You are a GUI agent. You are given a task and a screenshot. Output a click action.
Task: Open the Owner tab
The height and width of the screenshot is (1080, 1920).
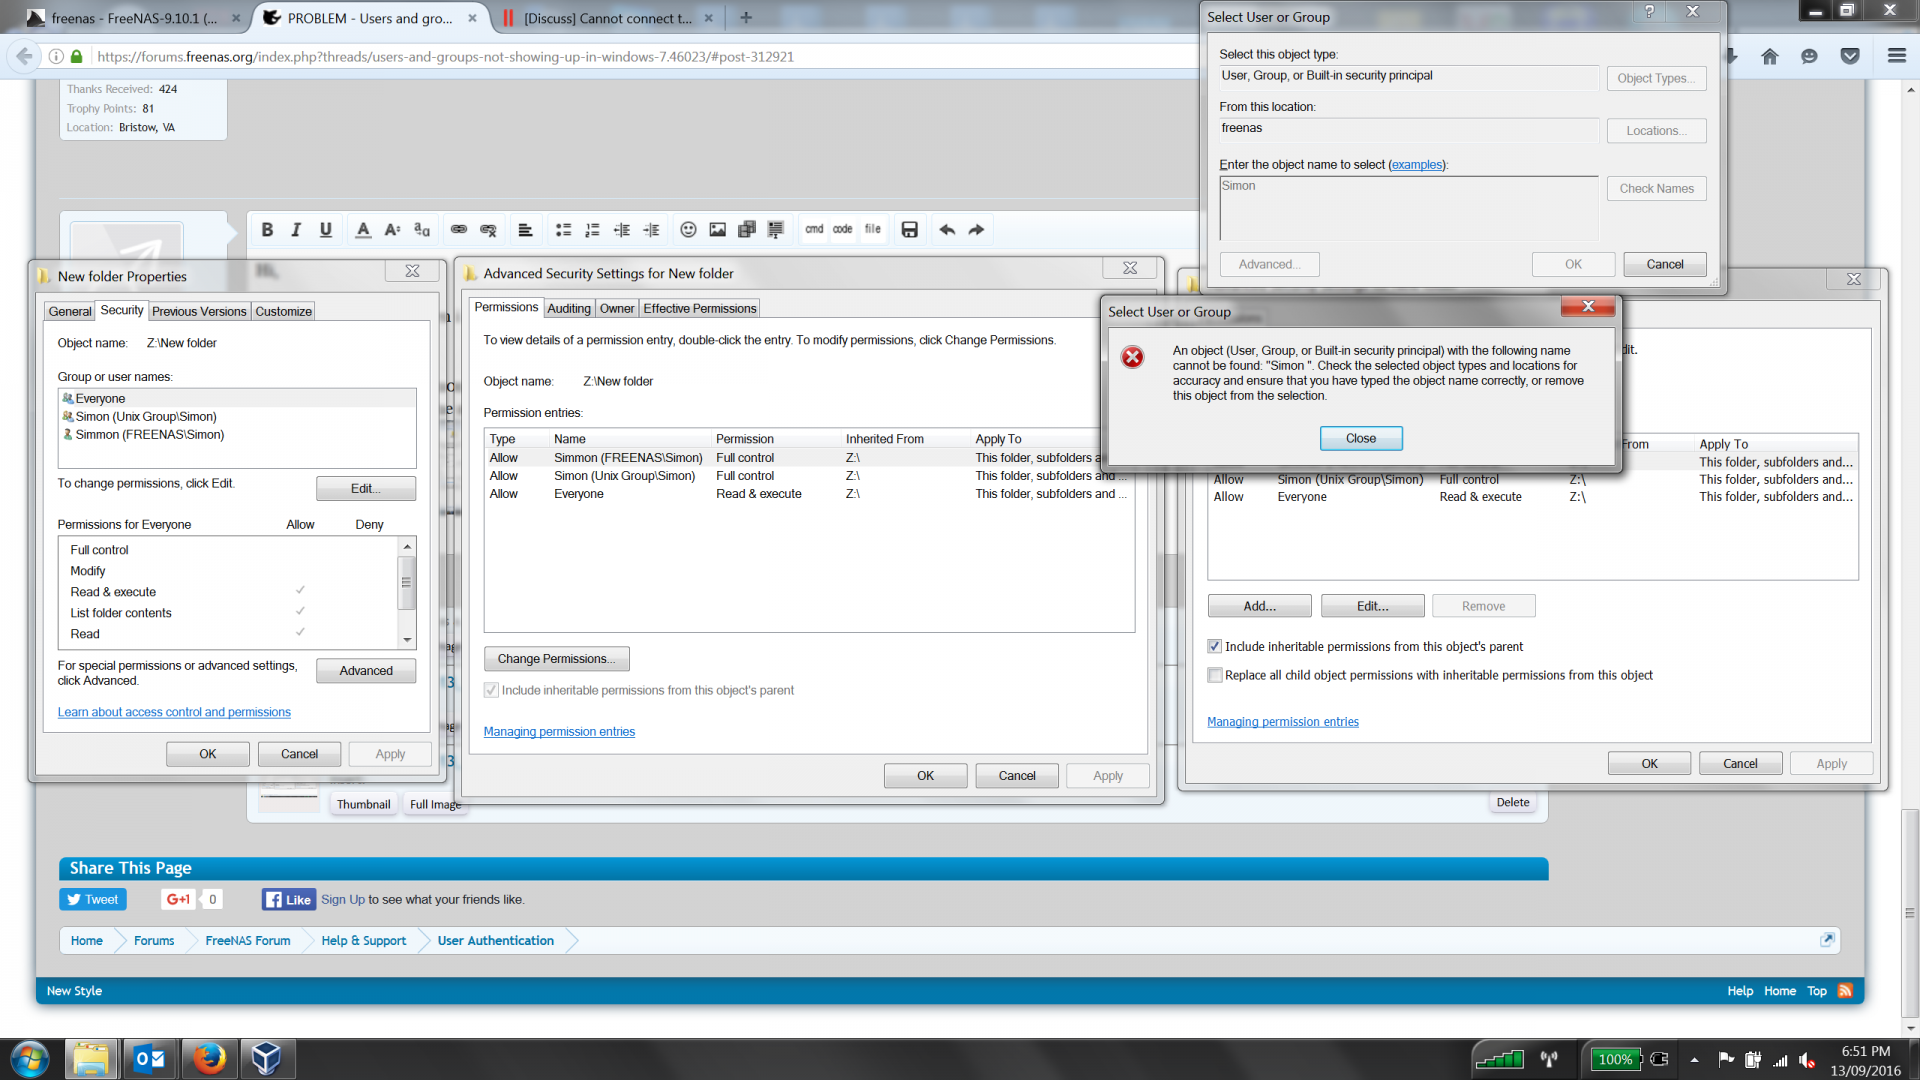(617, 308)
